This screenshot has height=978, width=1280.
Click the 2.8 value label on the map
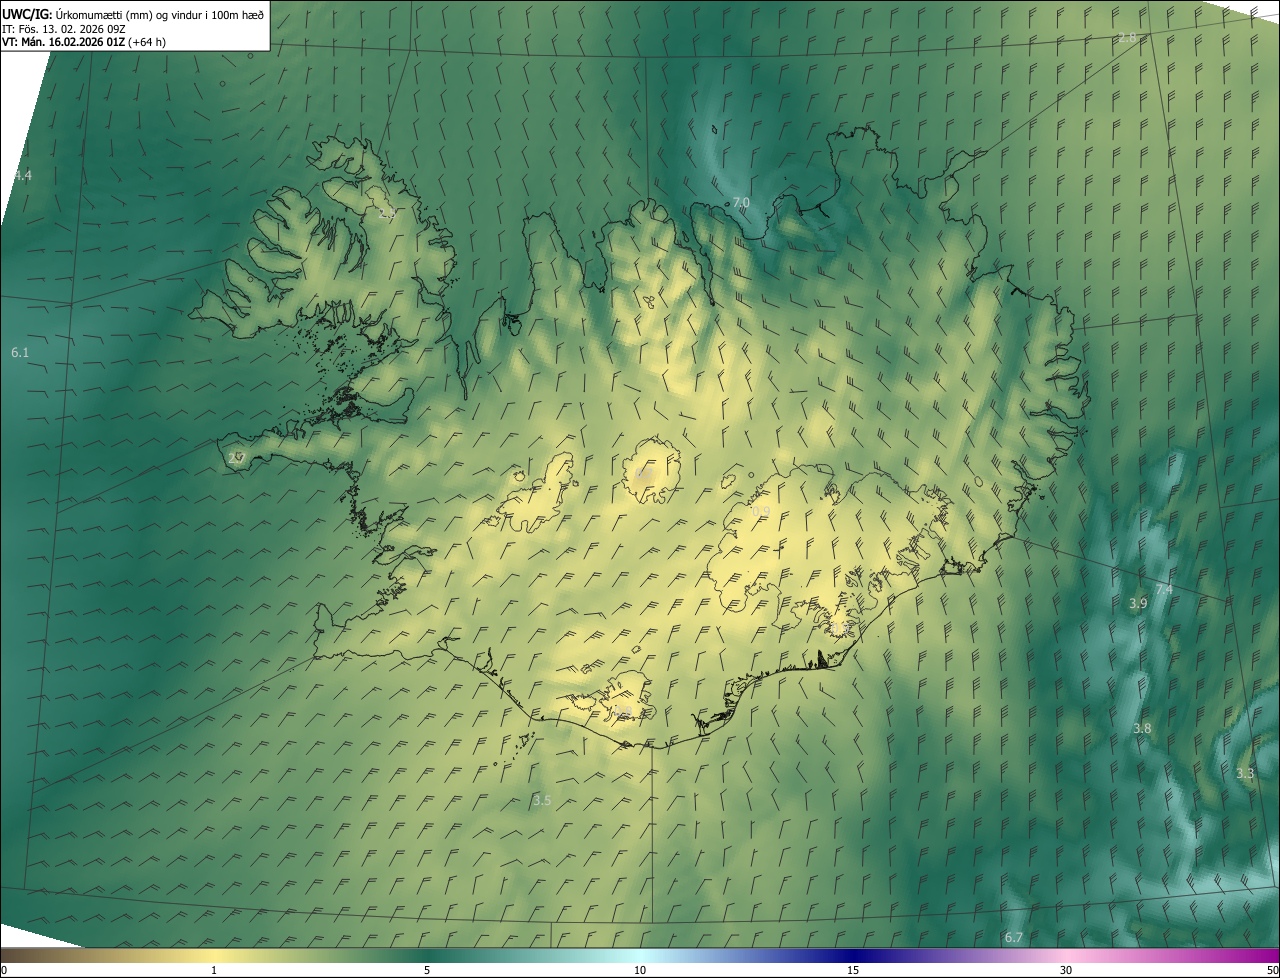tap(1127, 38)
